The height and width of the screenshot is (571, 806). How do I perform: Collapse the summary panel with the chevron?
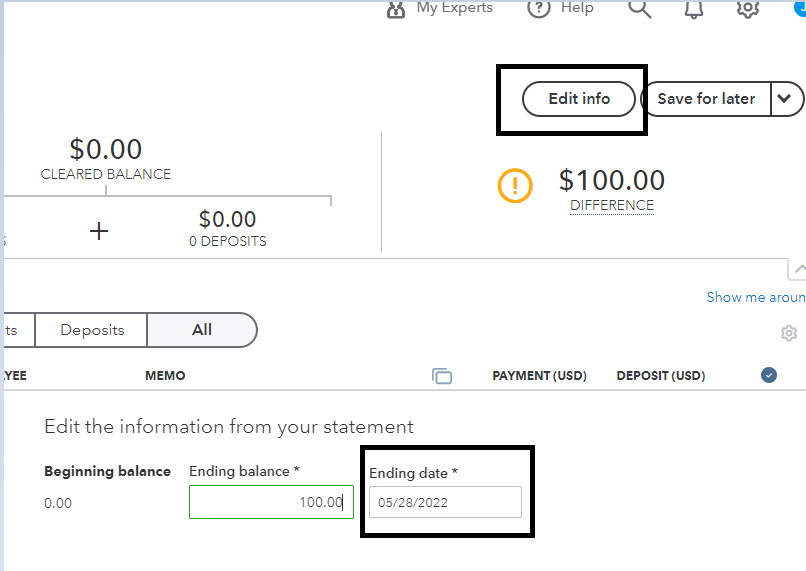click(x=798, y=269)
